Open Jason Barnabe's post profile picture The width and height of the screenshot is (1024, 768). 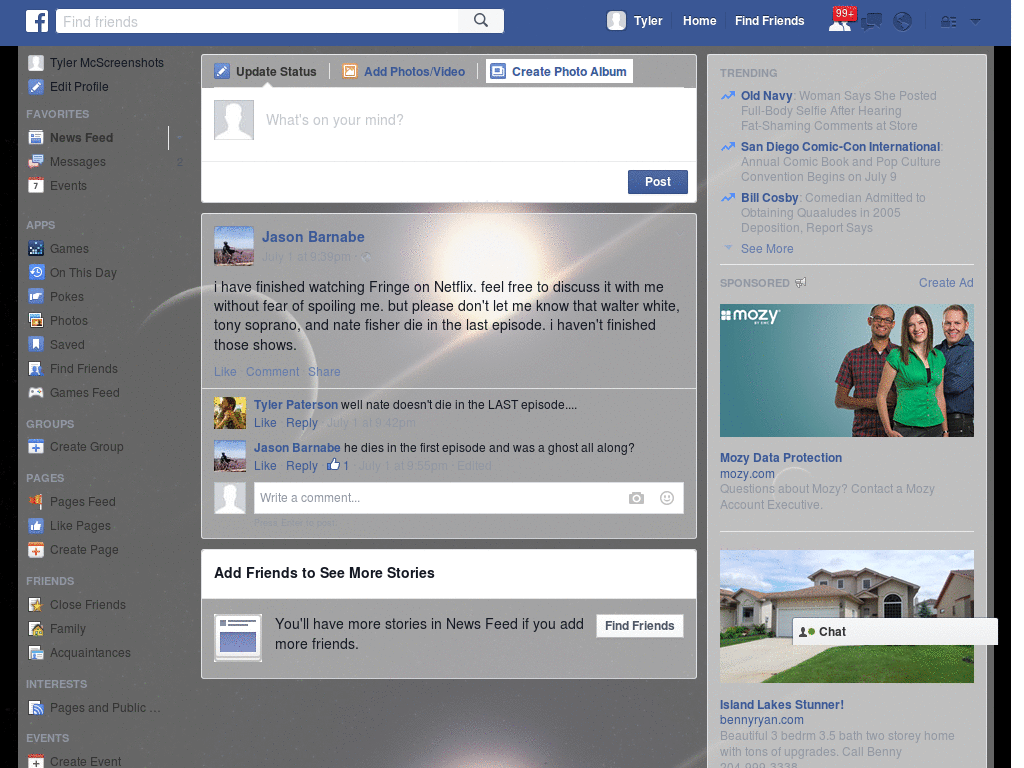click(x=234, y=246)
